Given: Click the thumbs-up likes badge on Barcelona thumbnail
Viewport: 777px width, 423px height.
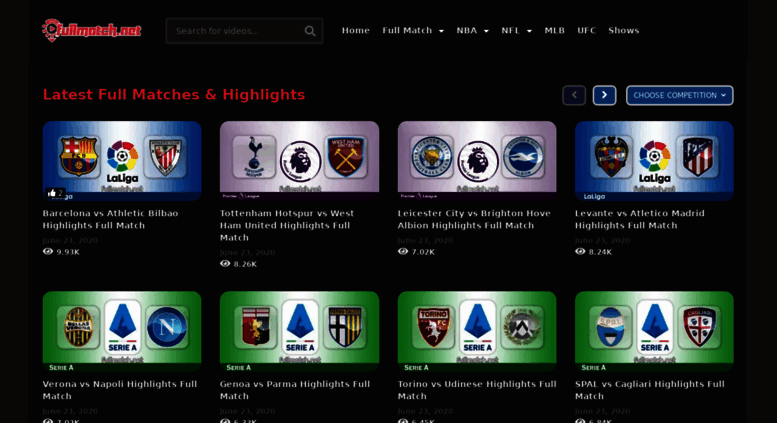Looking at the screenshot, I should (x=55, y=193).
